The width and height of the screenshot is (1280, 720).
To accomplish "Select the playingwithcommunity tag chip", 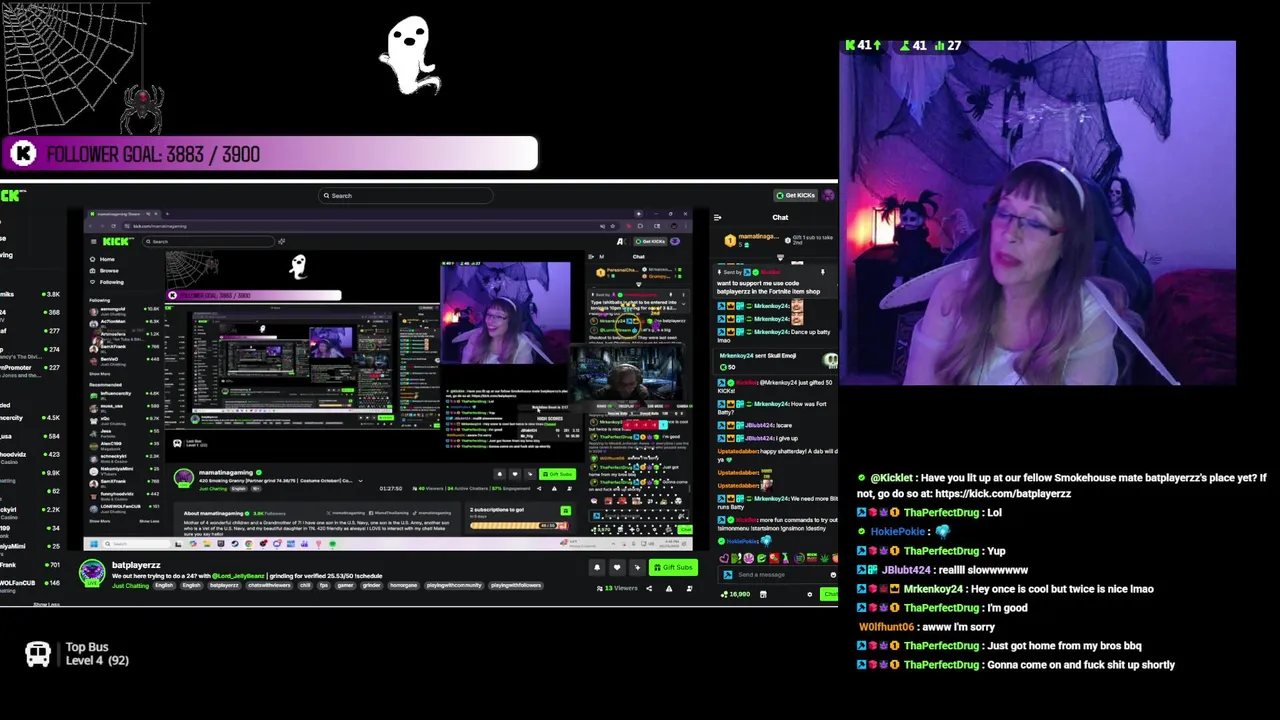I will coord(453,585).
